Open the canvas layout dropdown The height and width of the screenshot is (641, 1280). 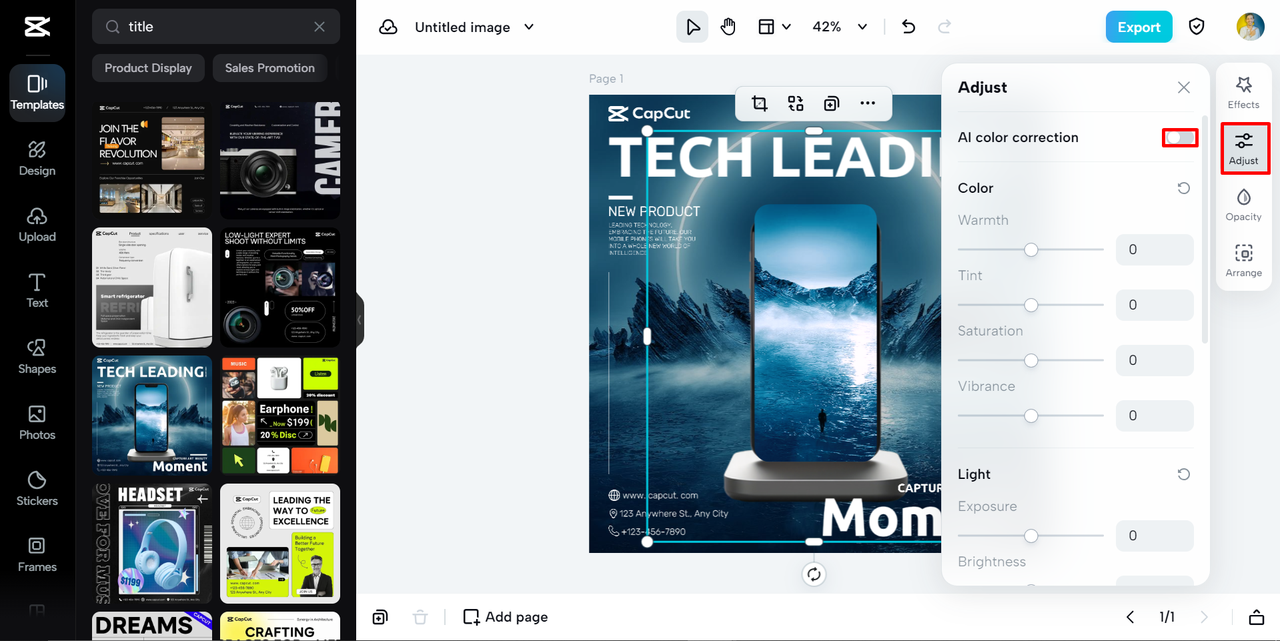[774, 27]
